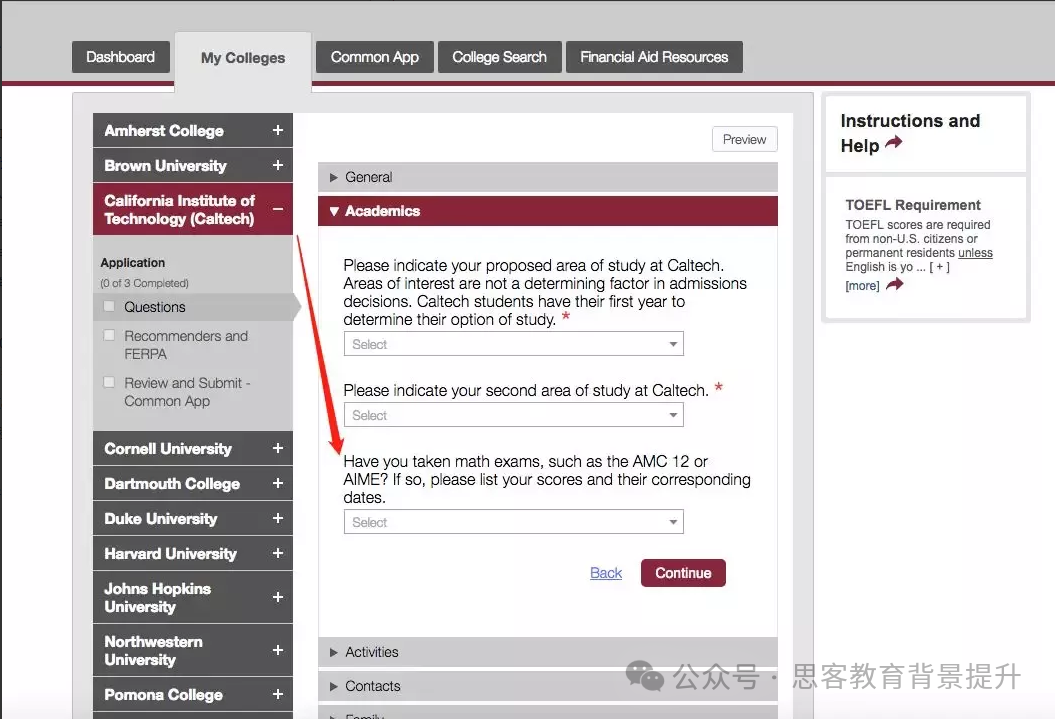The width and height of the screenshot is (1055, 719).
Task: Expand Amherst College with its plus icon
Action: tap(277, 130)
